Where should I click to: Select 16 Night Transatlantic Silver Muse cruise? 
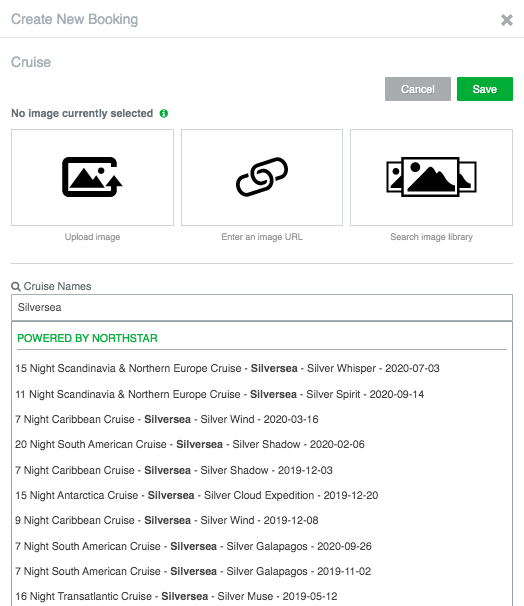coord(176,596)
